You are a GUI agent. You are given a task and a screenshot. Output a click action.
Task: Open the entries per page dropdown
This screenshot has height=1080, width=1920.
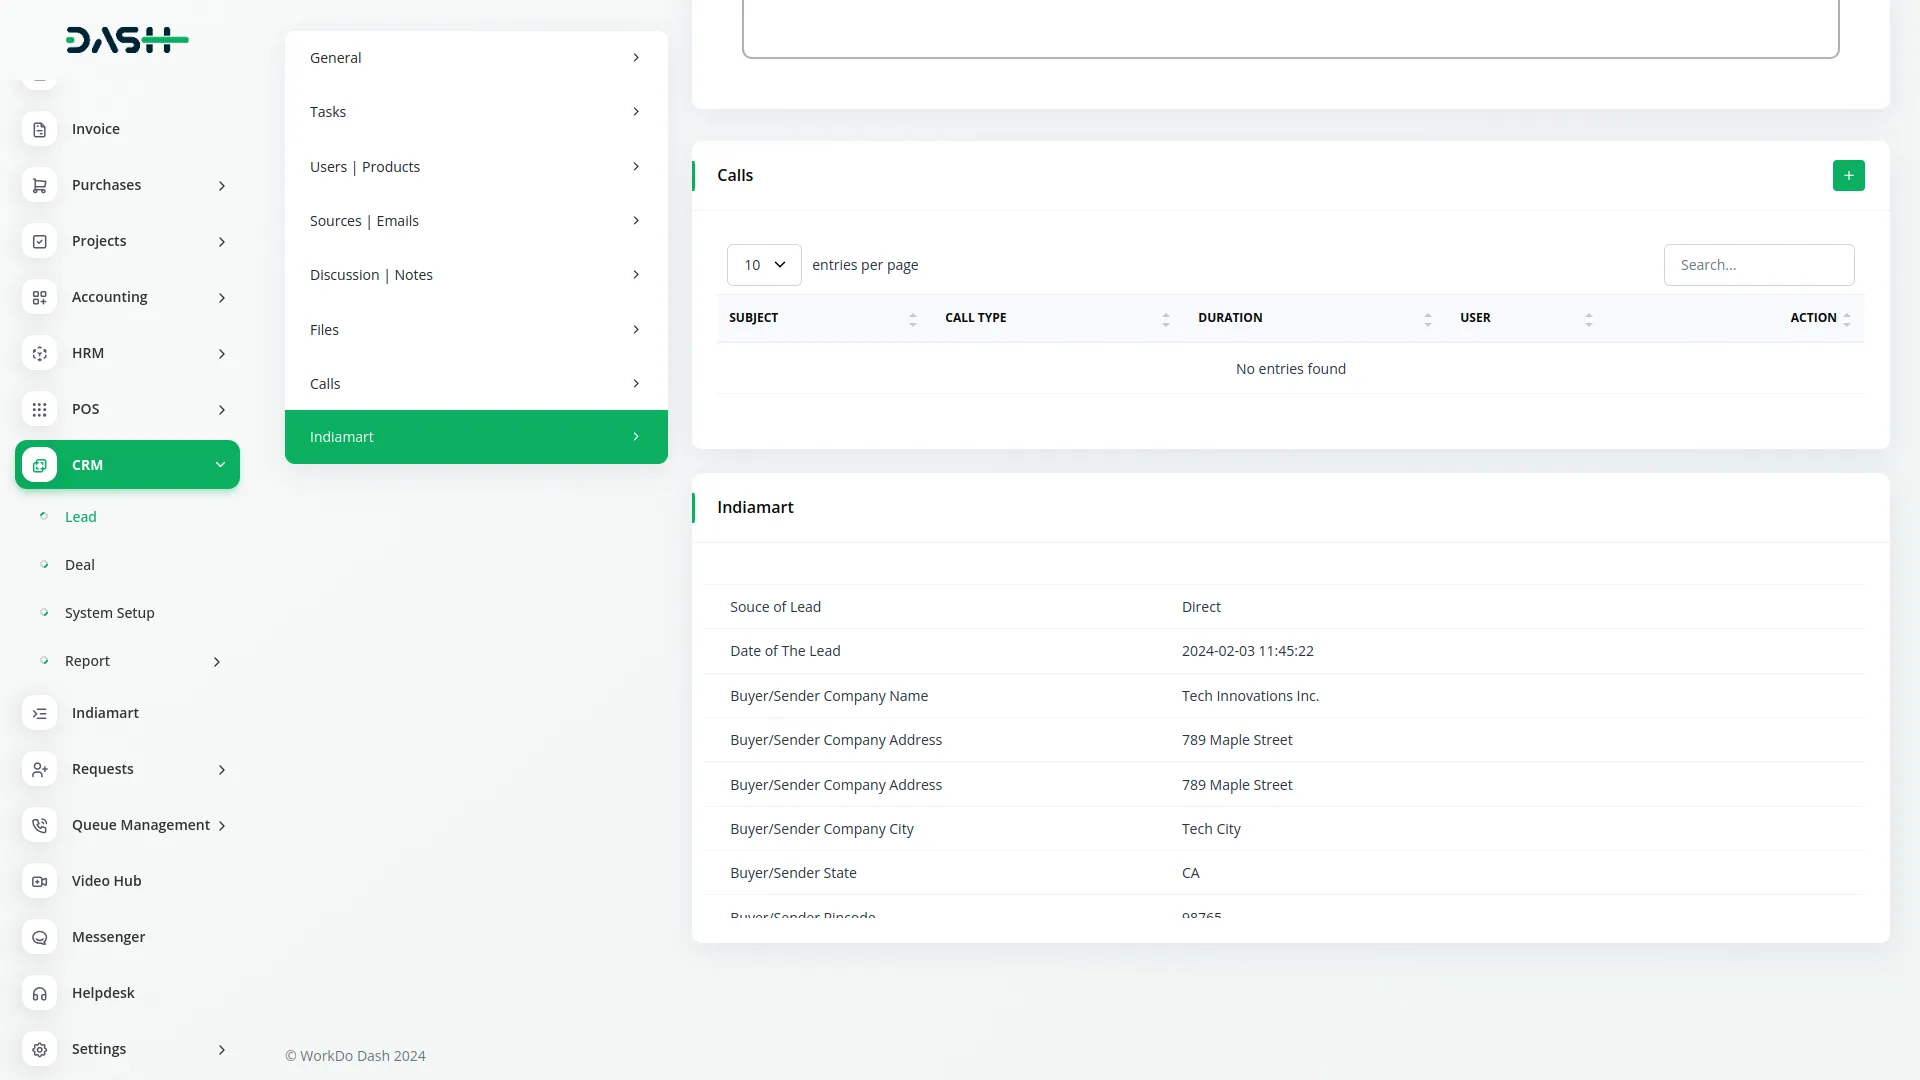pyautogui.click(x=764, y=265)
